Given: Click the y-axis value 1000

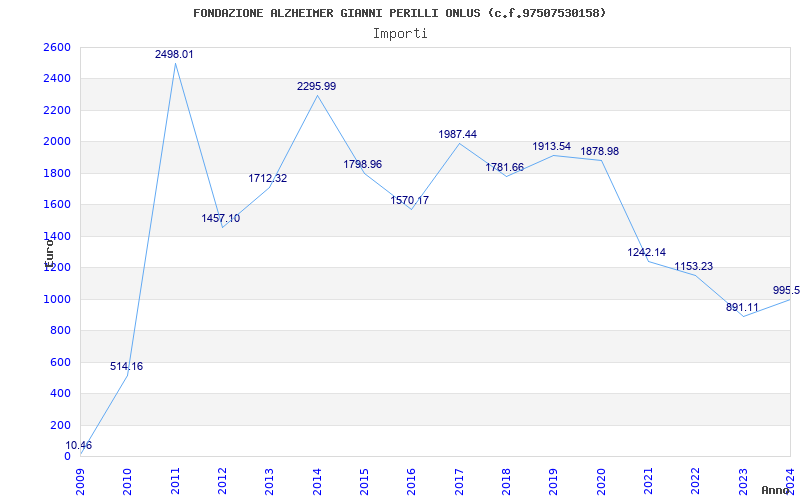Looking at the screenshot, I should (x=57, y=299).
